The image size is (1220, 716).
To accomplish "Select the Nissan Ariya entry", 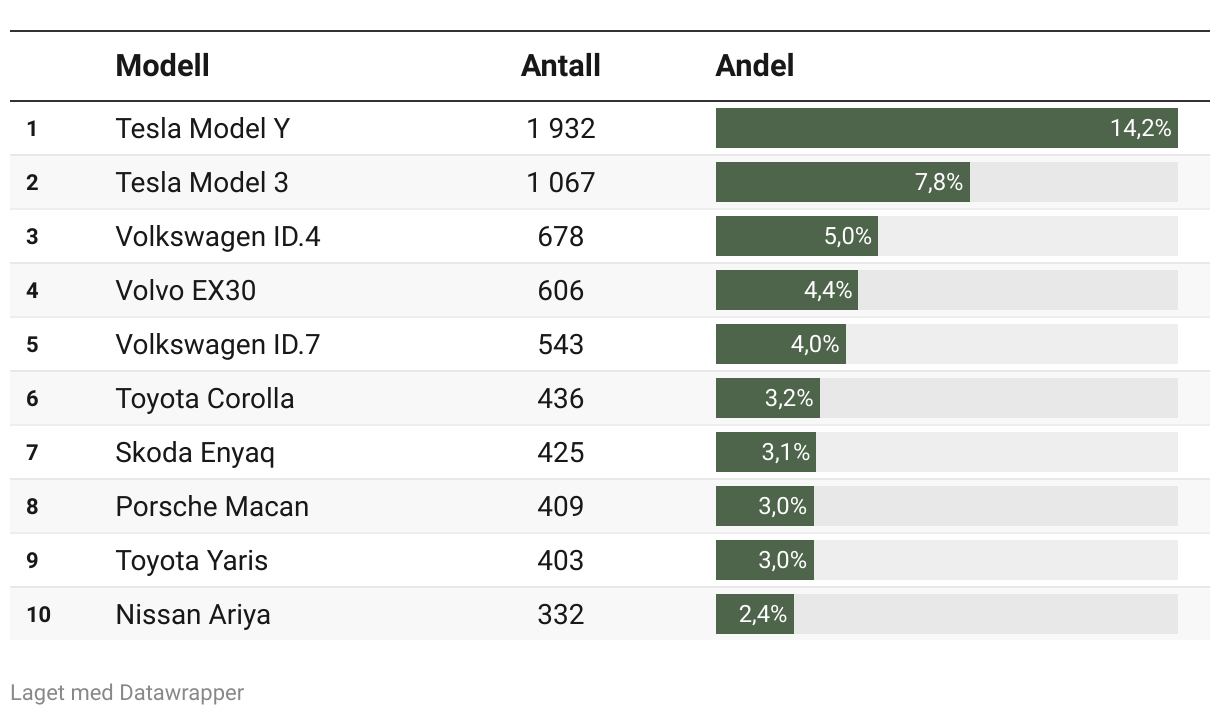I will 193,614.
